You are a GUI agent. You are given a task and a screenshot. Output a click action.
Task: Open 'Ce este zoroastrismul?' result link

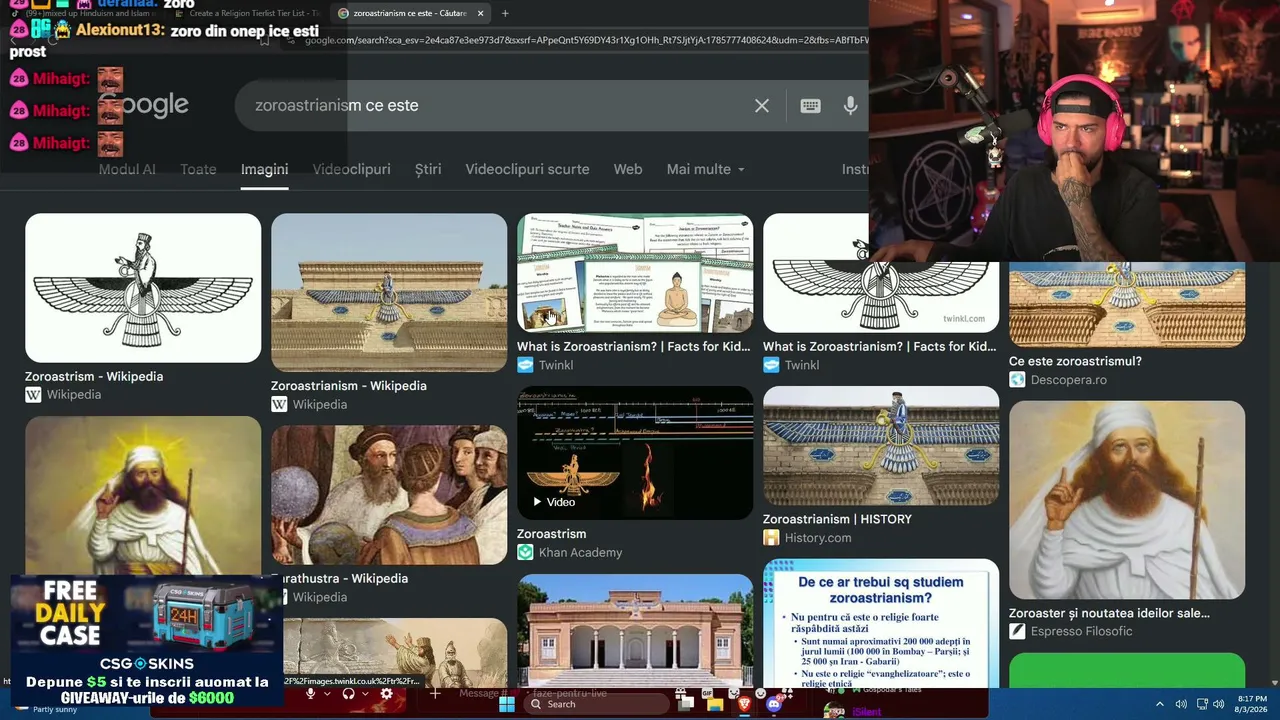coord(1075,361)
